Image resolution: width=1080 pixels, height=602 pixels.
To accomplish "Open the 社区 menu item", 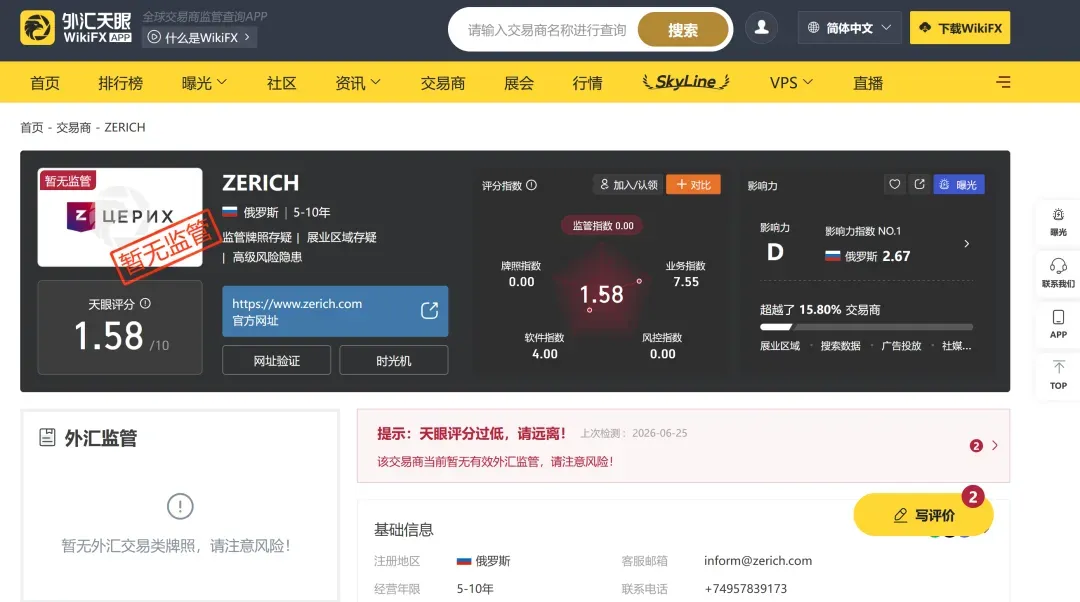I will (282, 83).
